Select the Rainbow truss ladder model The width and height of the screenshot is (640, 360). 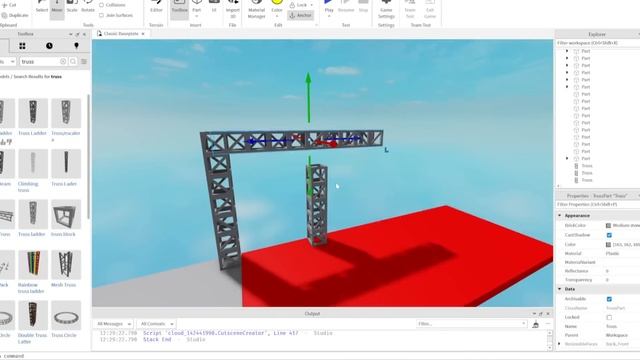pyautogui.click(x=33, y=272)
